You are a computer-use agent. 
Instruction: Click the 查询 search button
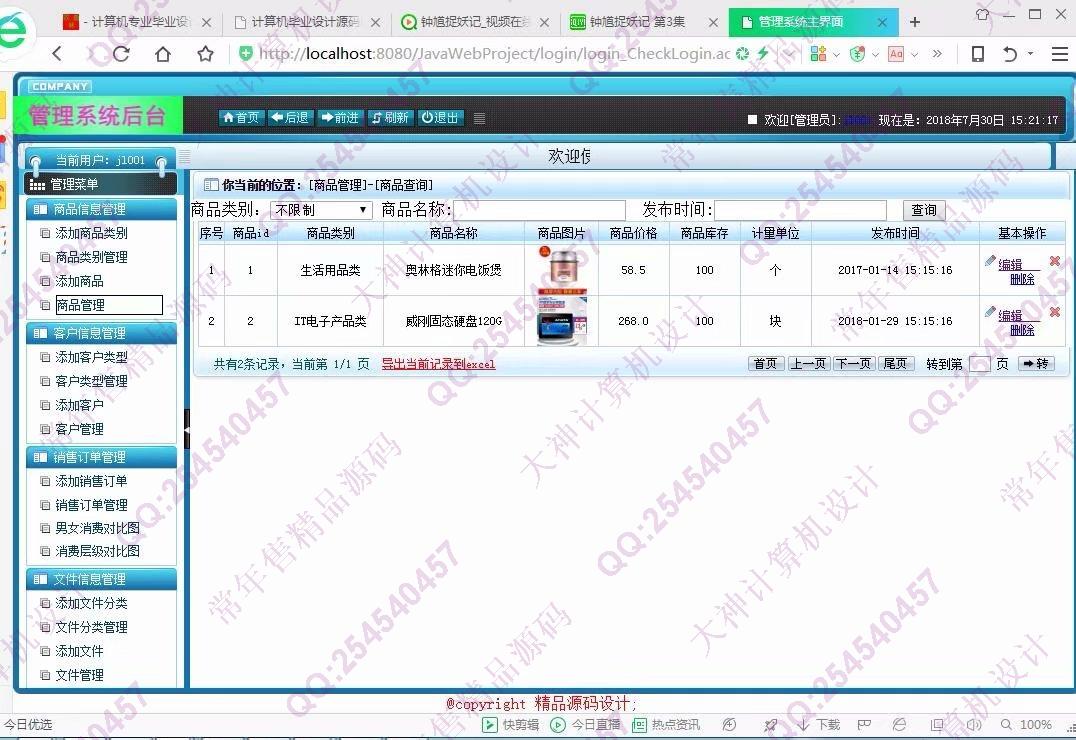click(924, 210)
